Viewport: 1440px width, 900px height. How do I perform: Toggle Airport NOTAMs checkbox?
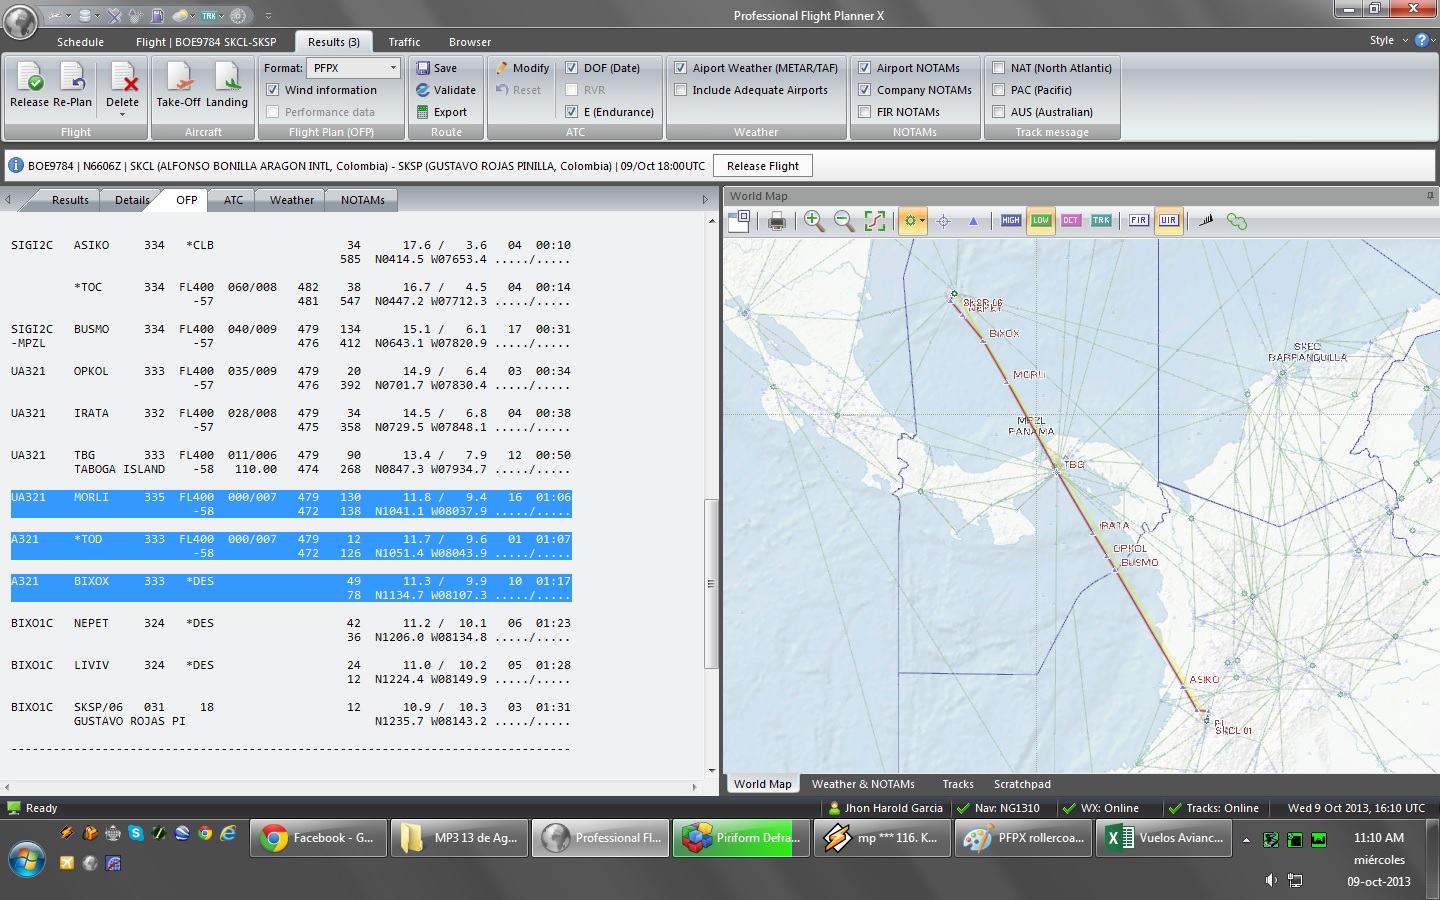864,68
